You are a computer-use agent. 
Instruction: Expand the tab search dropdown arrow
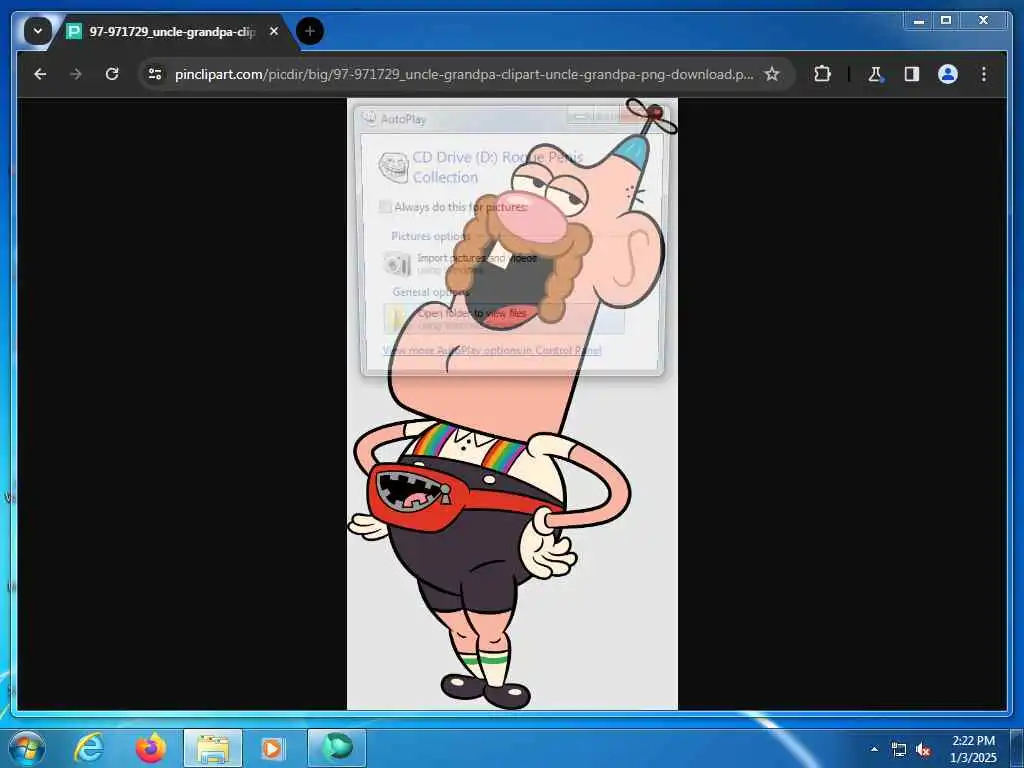tap(38, 31)
